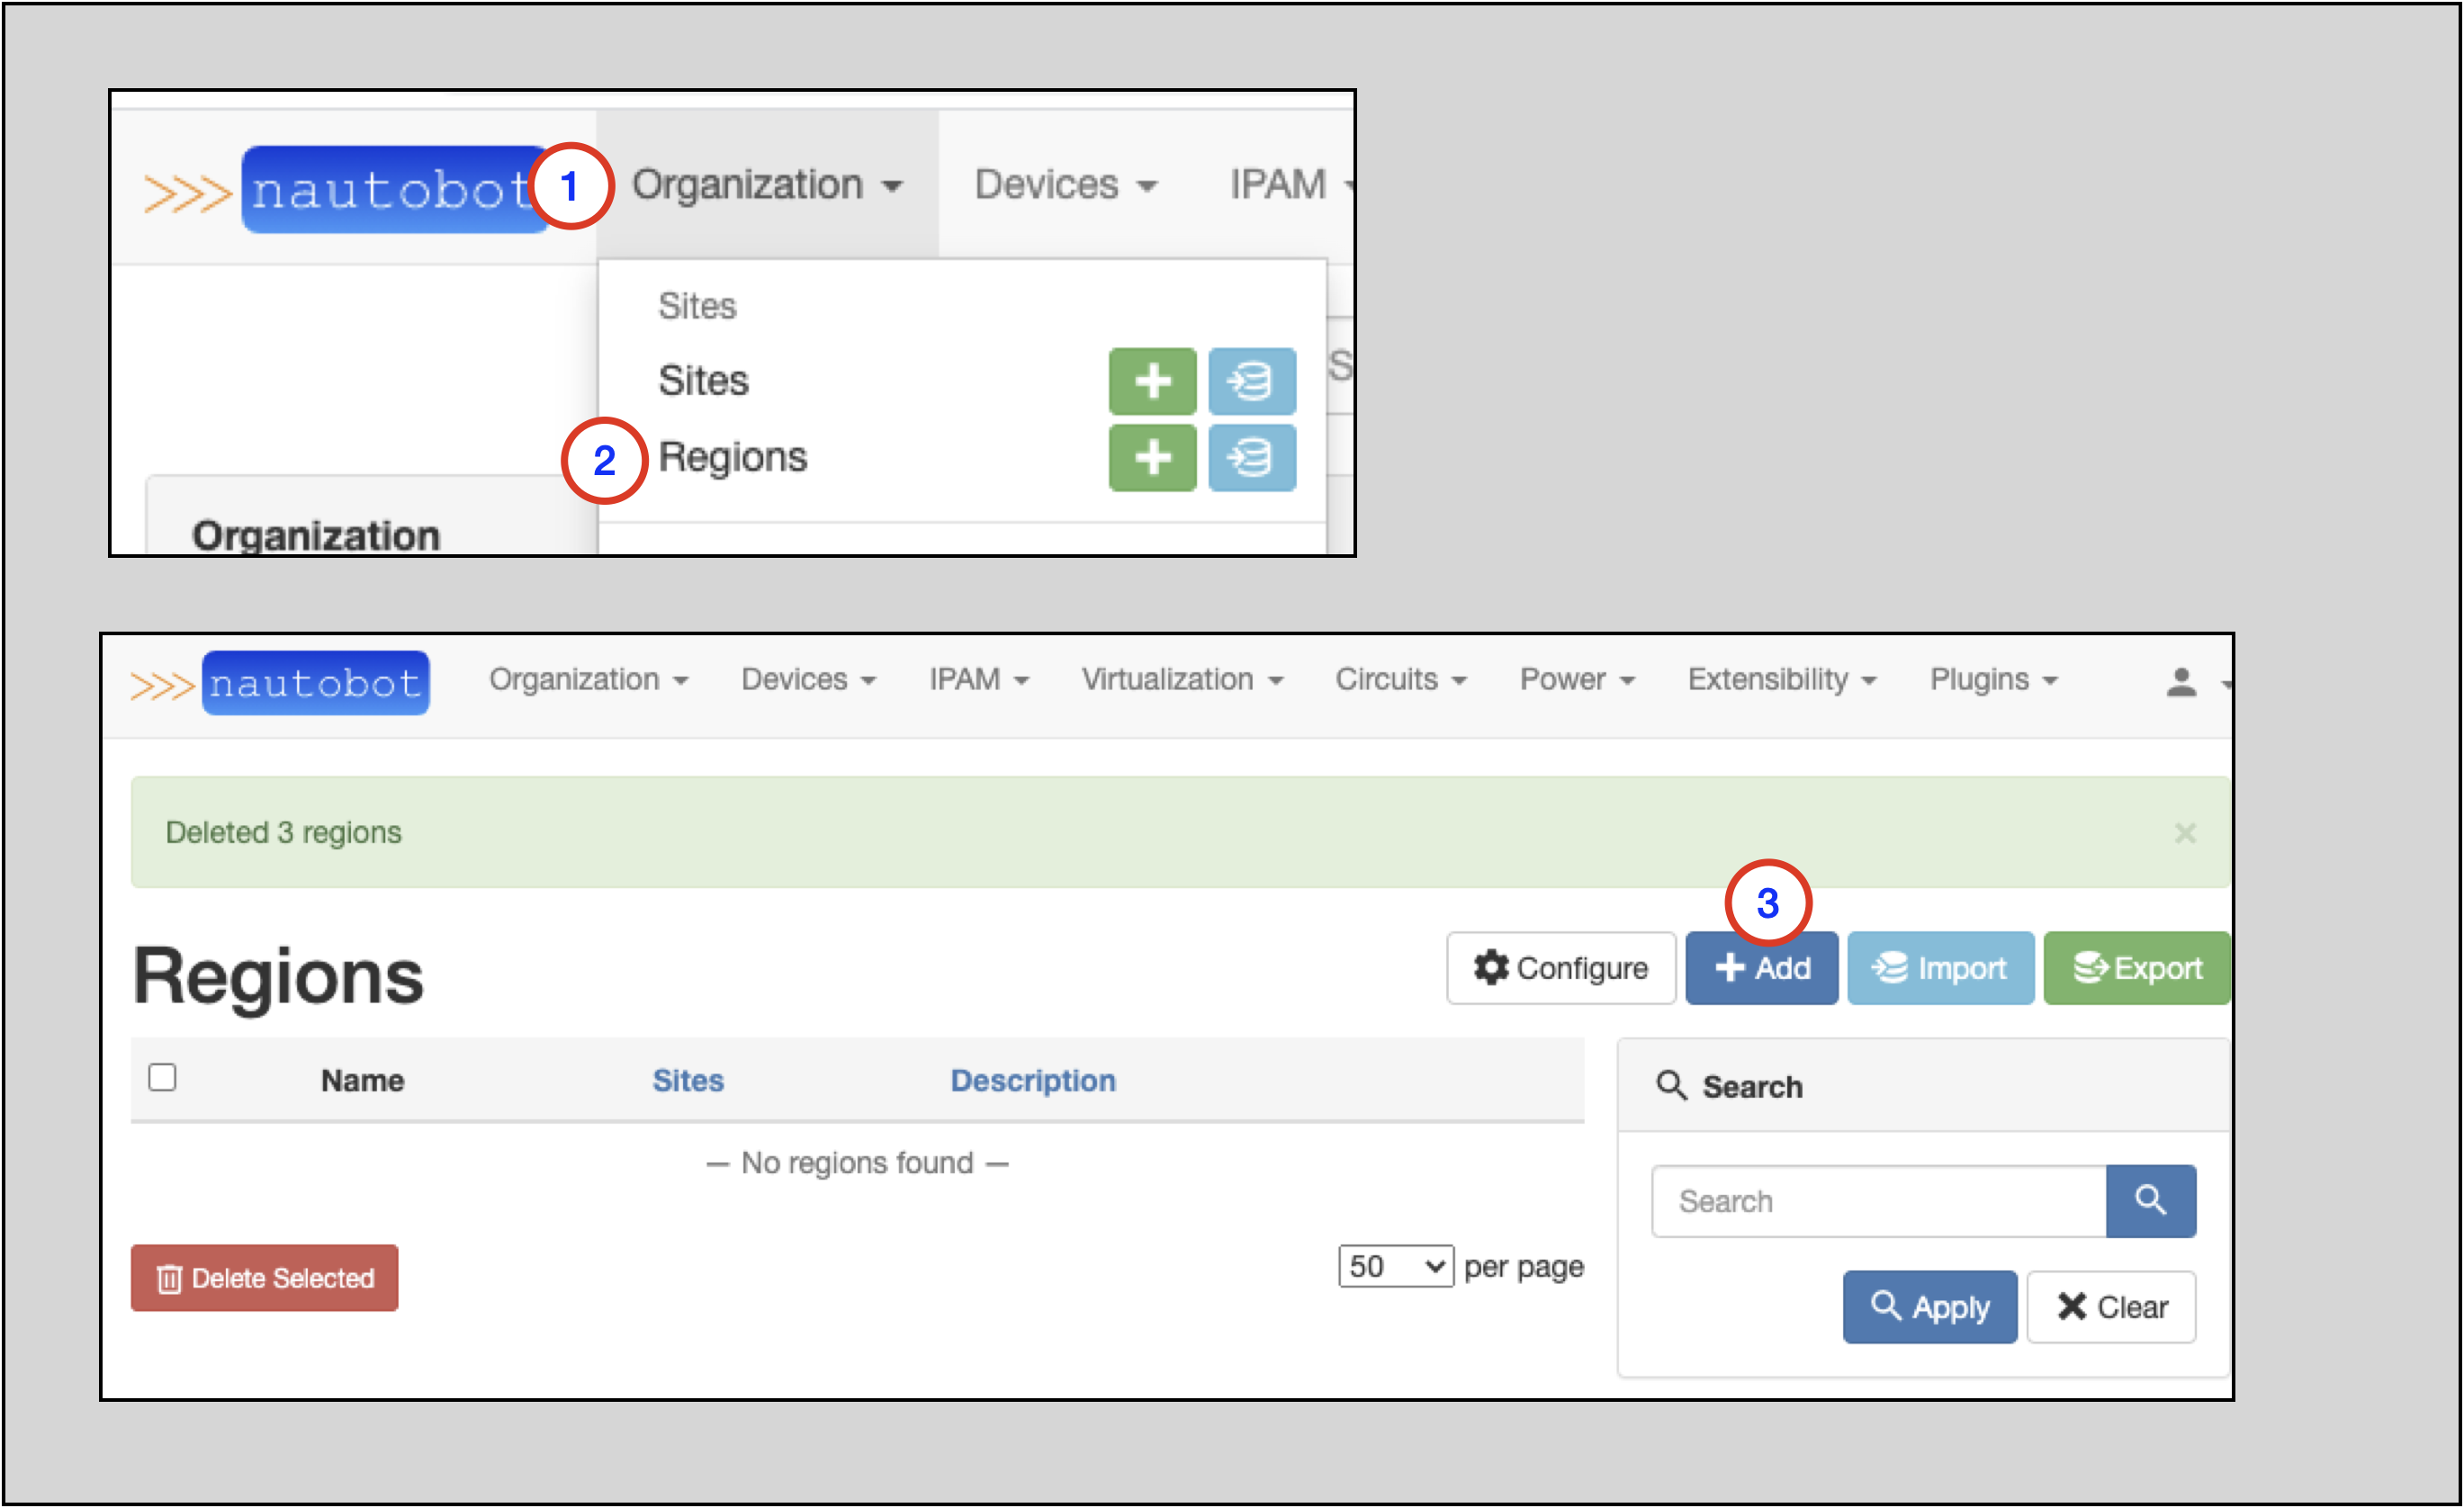The width and height of the screenshot is (2464, 1508).
Task: Click the Add button on the Regions page
Action: click(1761, 967)
